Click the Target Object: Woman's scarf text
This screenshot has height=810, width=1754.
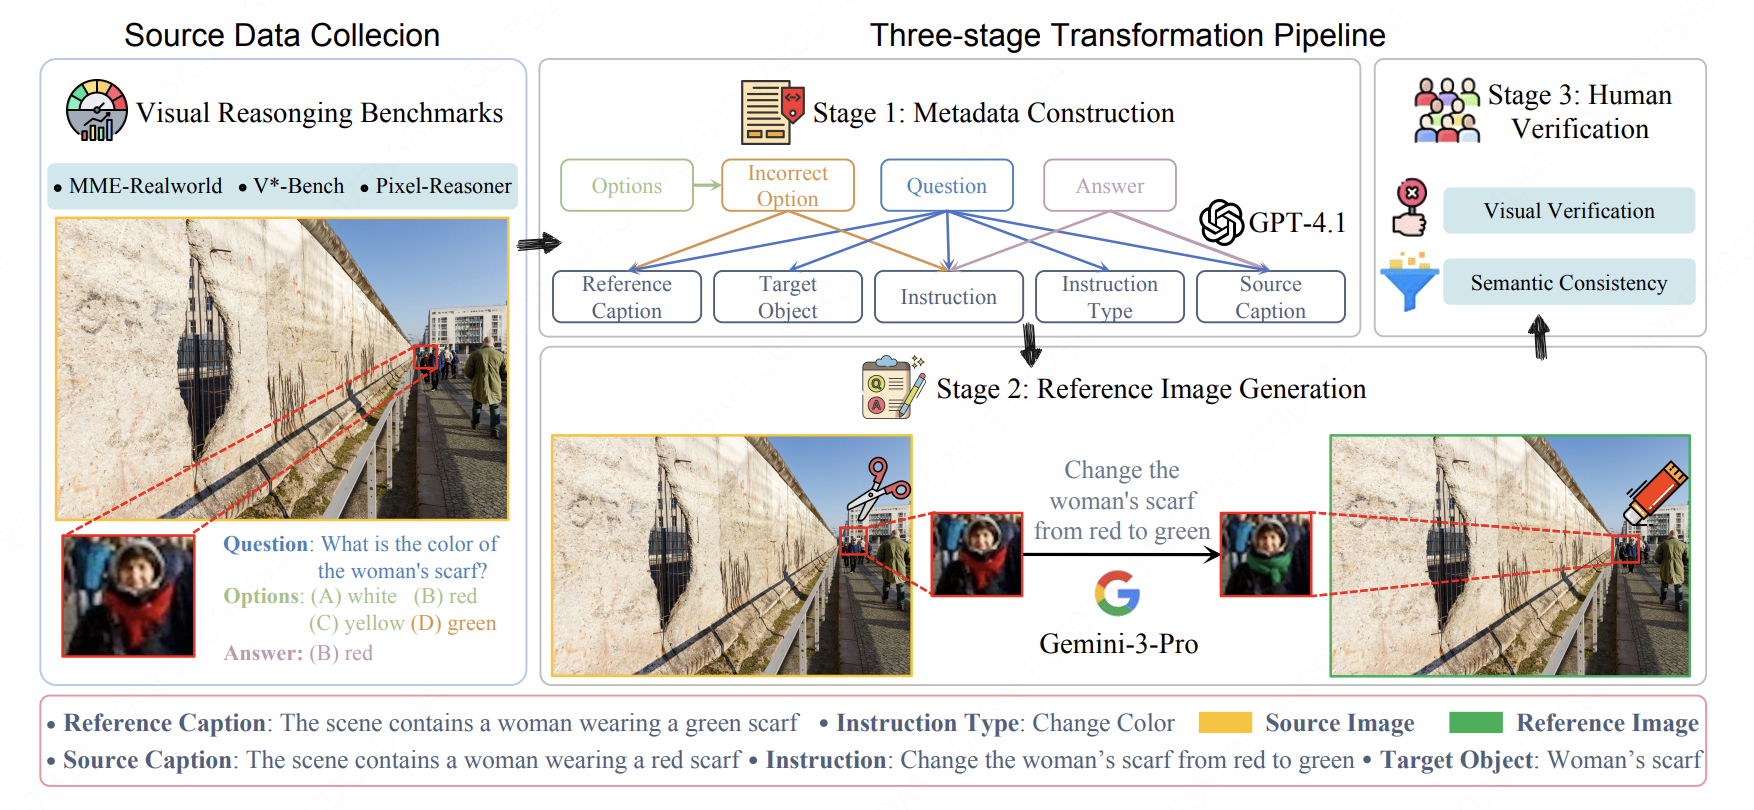(x=1541, y=760)
